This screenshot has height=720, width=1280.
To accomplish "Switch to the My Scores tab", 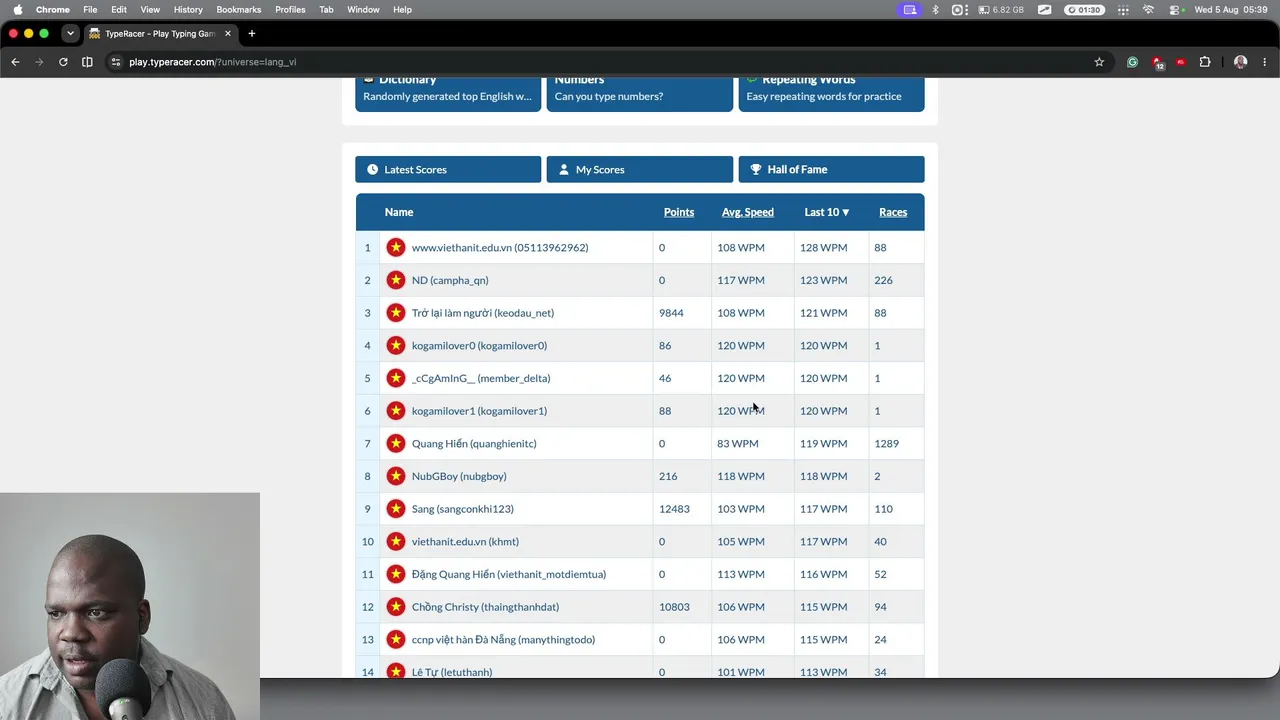I will pyautogui.click(x=640, y=169).
